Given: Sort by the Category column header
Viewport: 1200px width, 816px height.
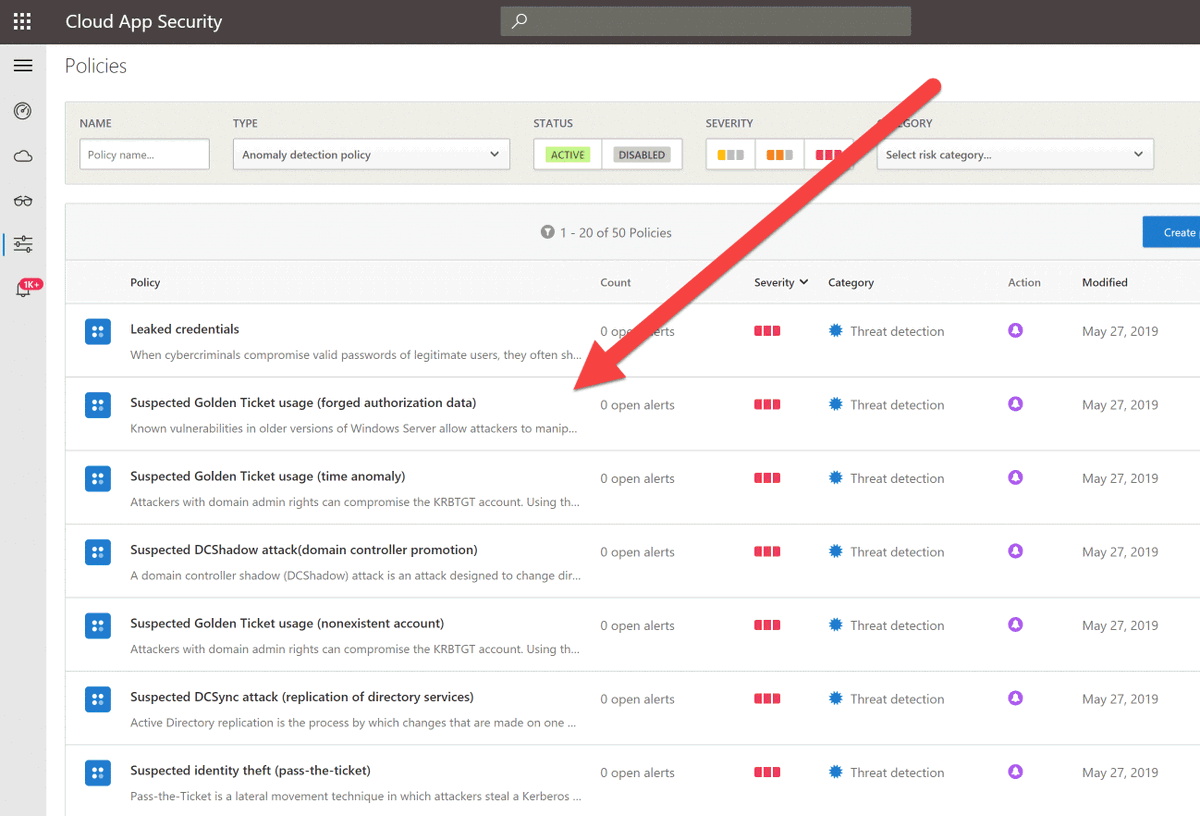Looking at the screenshot, I should [x=851, y=283].
